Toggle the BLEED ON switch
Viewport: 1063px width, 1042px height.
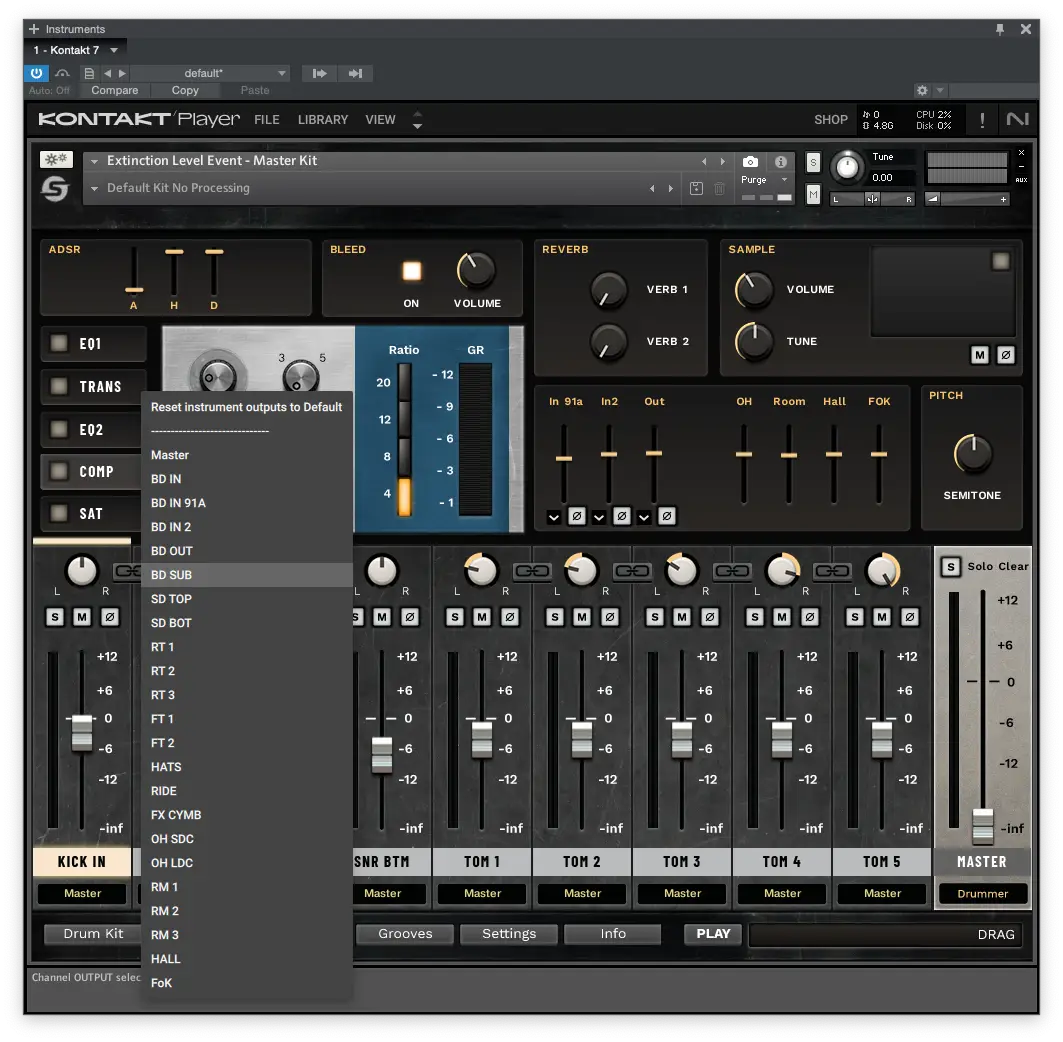point(412,271)
